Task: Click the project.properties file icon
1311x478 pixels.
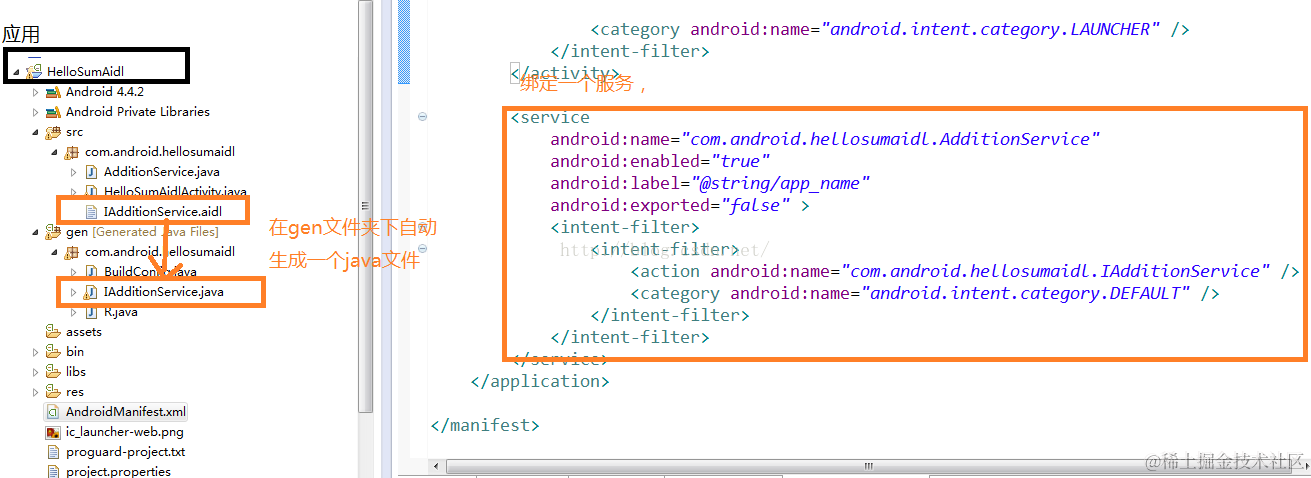Action: click(53, 471)
